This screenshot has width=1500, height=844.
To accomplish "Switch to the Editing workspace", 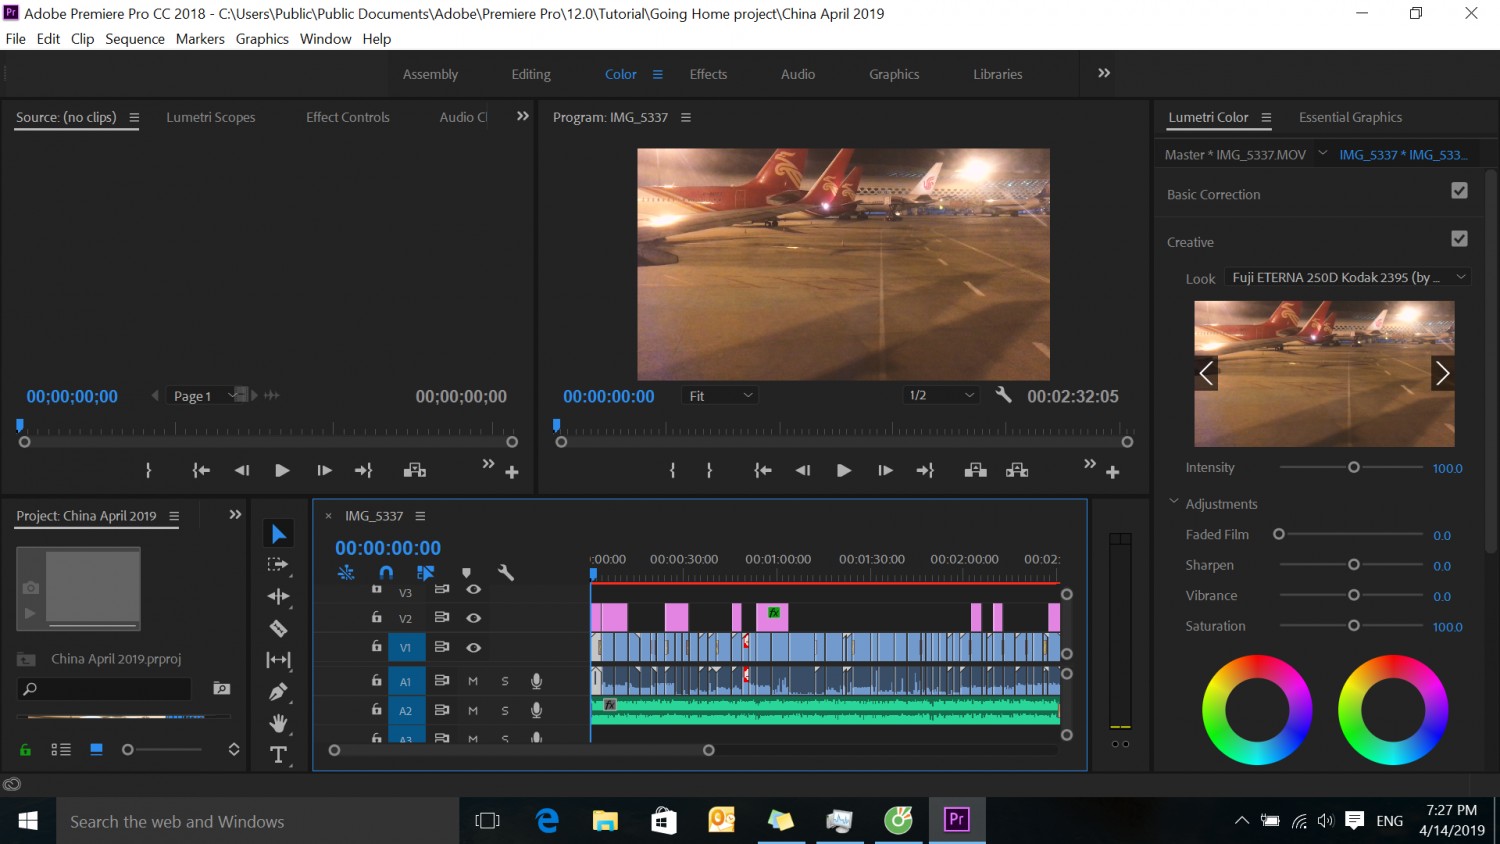I will pos(531,74).
